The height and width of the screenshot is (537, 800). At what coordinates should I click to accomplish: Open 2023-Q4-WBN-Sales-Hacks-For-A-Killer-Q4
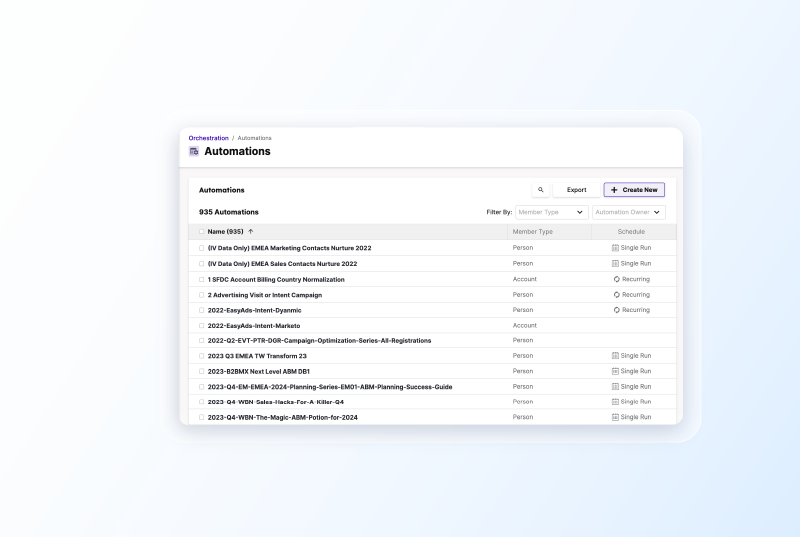tap(276, 402)
